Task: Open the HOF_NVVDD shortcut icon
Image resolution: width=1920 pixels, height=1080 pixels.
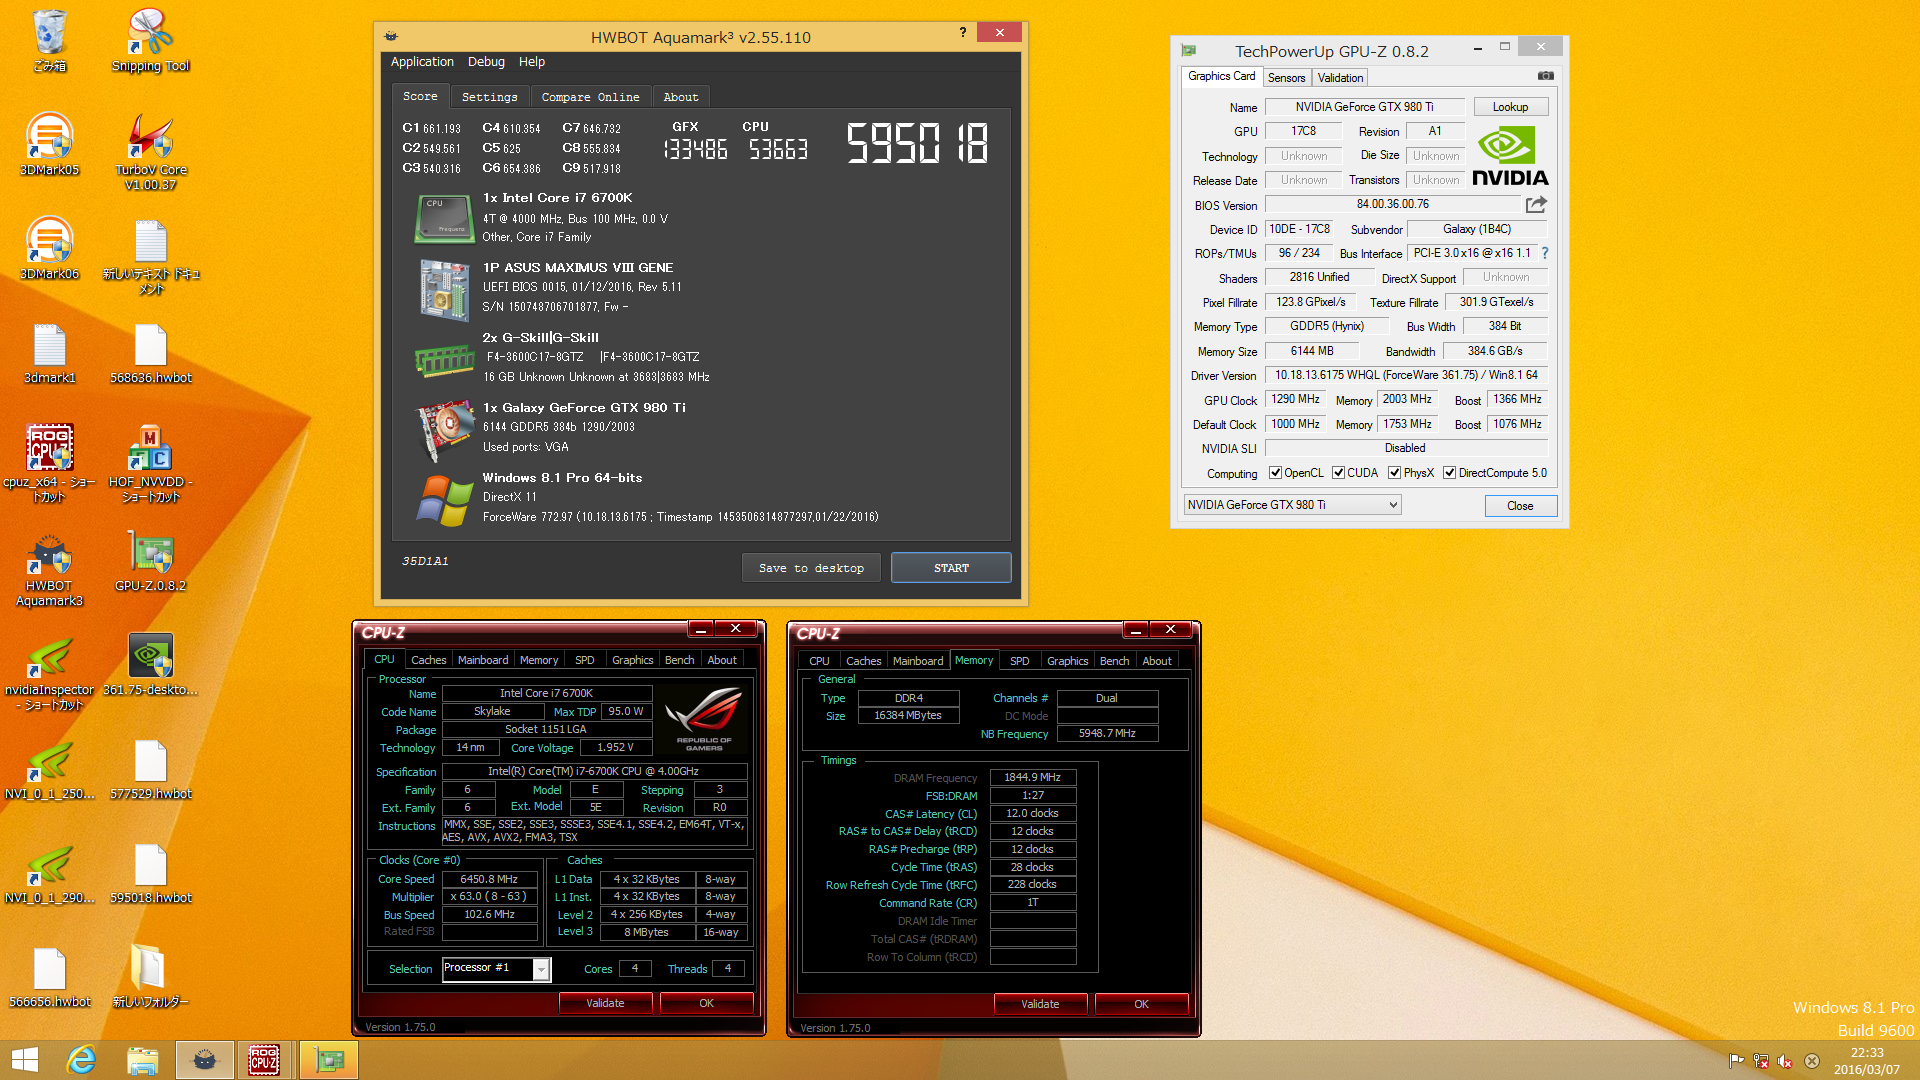Action: click(x=151, y=461)
